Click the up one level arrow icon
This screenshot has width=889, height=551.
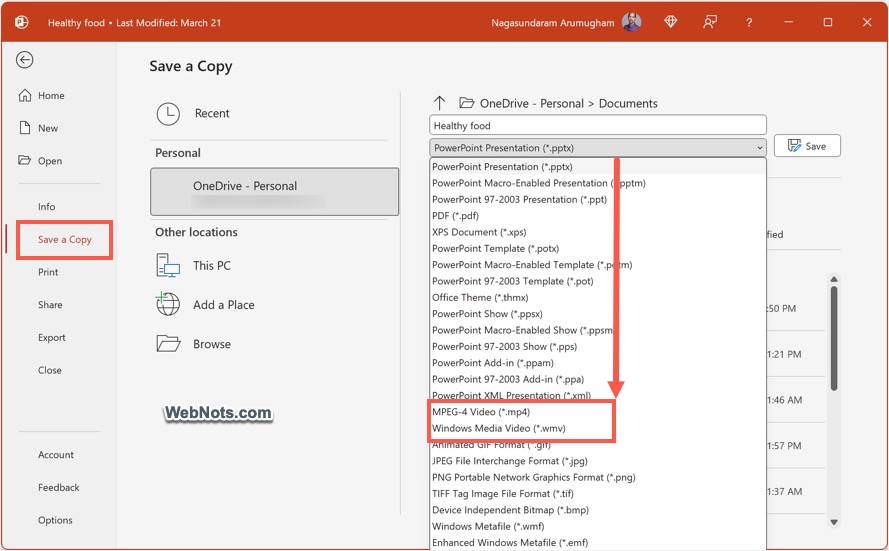[x=439, y=103]
